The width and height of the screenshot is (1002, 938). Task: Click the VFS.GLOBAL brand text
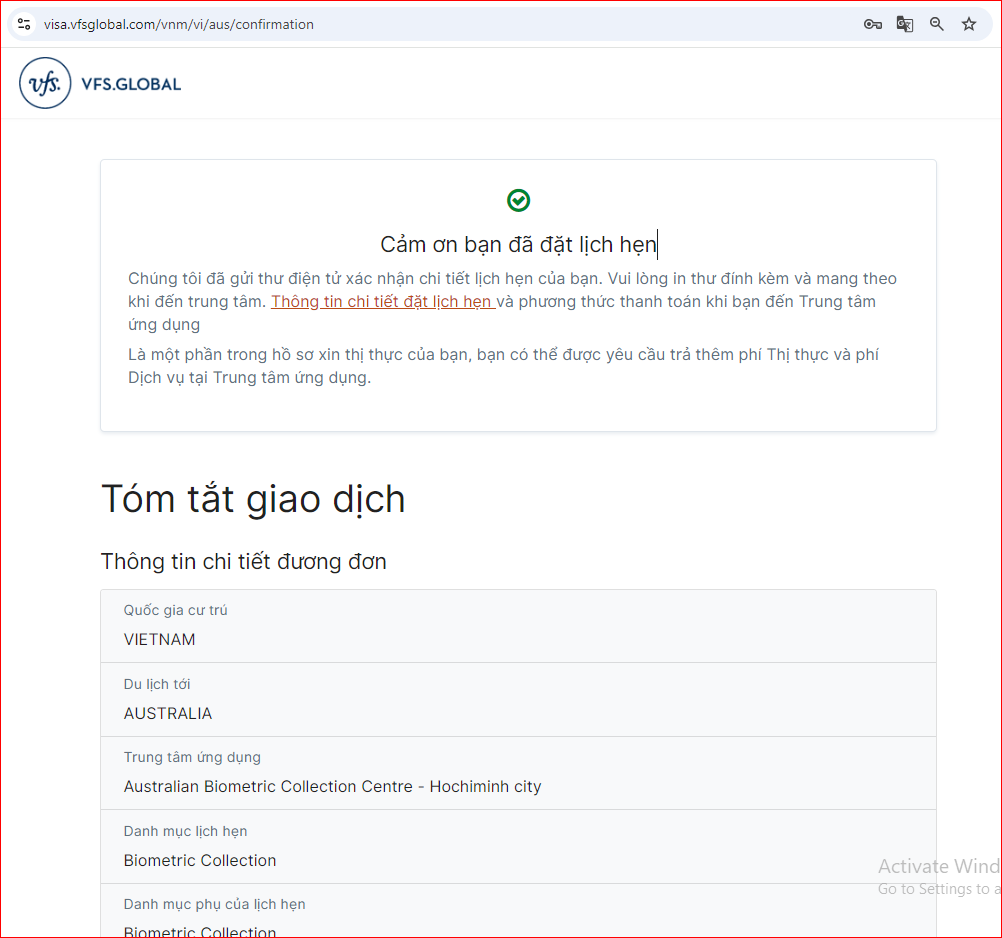[x=132, y=84]
